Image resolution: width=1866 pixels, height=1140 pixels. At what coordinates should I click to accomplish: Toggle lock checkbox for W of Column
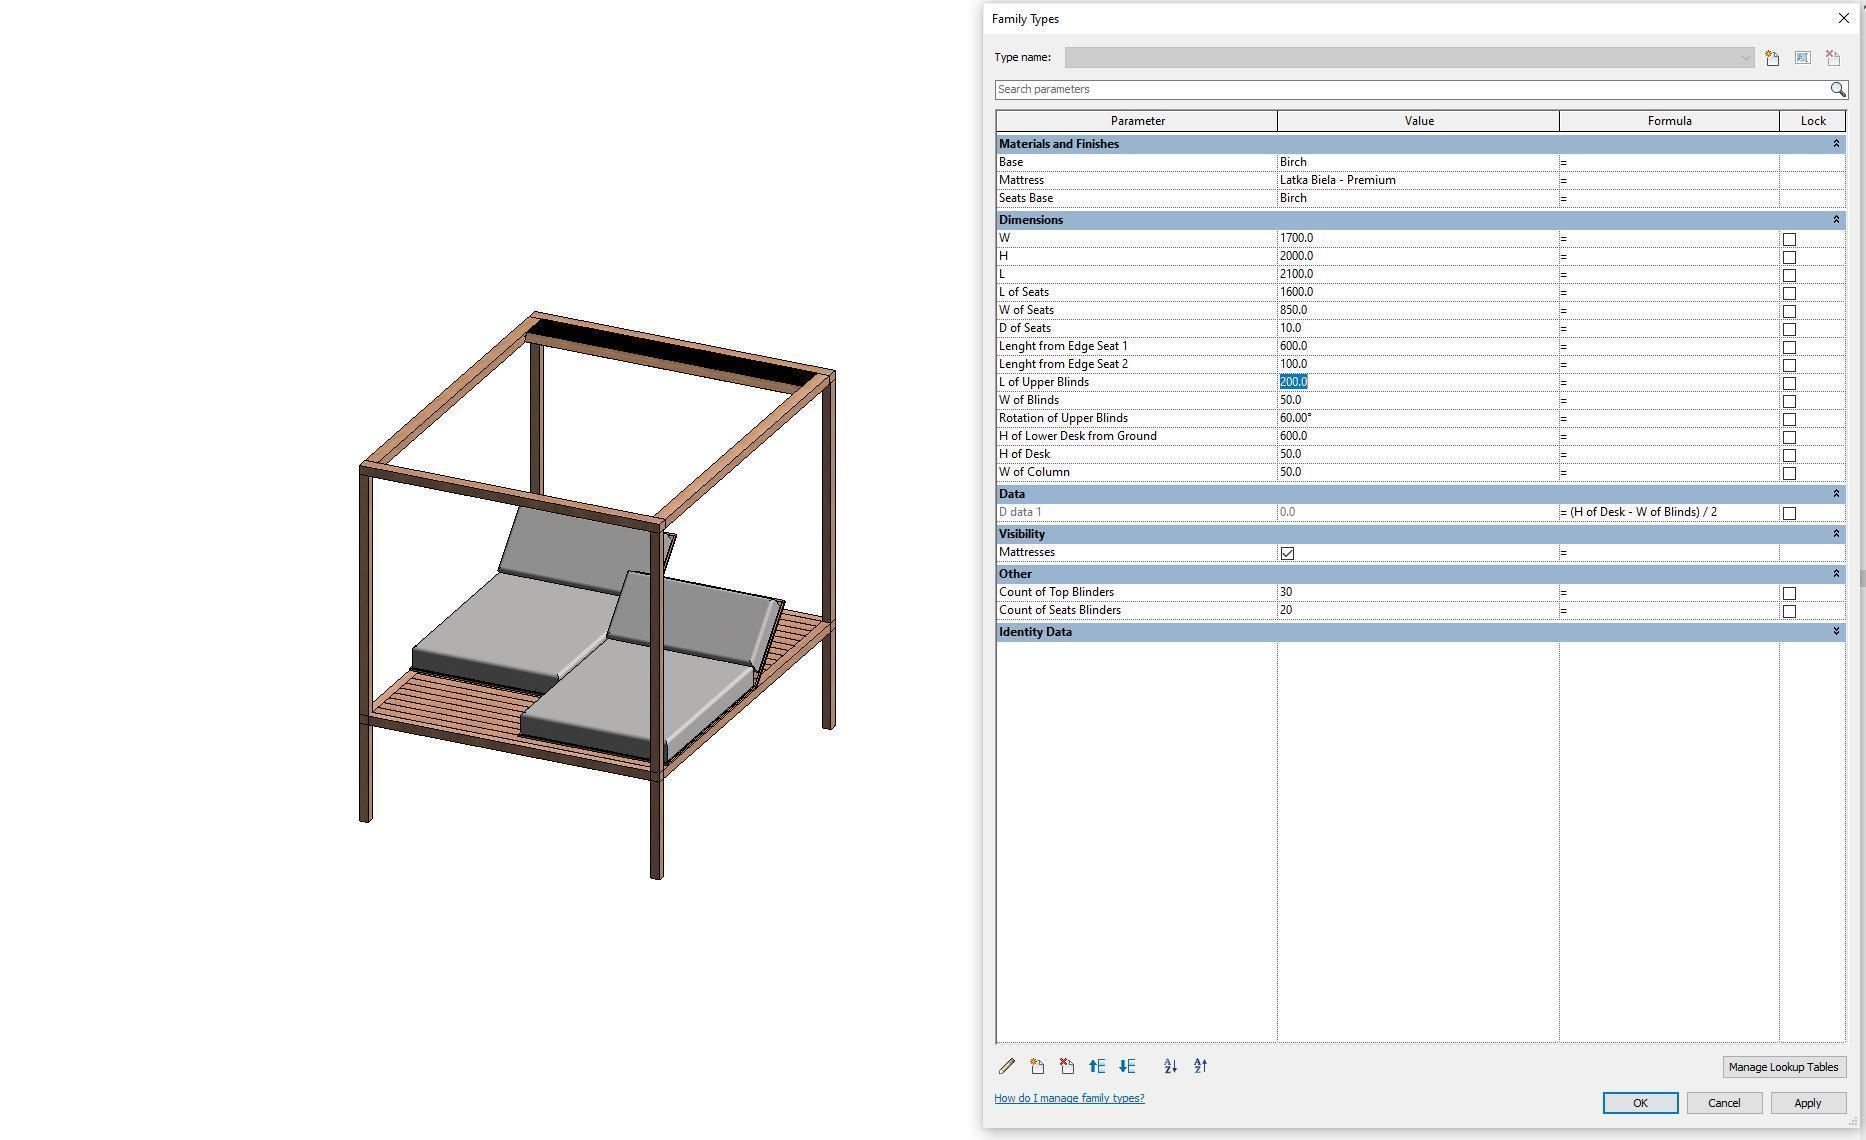1789,473
